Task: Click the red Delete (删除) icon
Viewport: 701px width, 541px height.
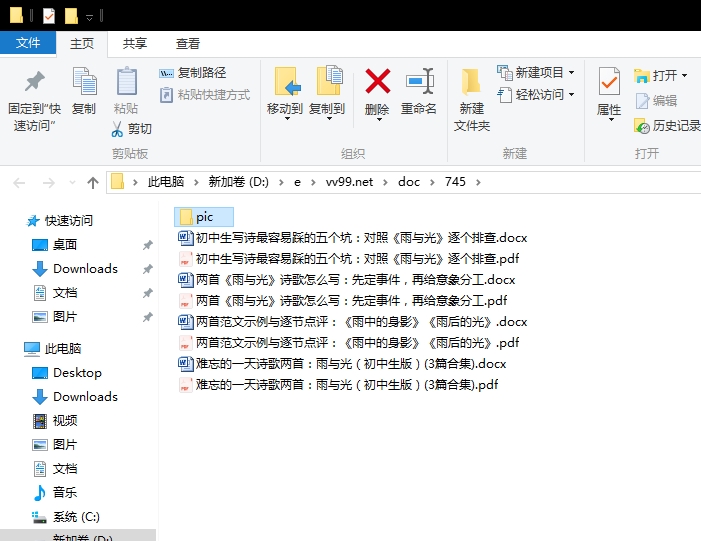Action: [x=377, y=81]
